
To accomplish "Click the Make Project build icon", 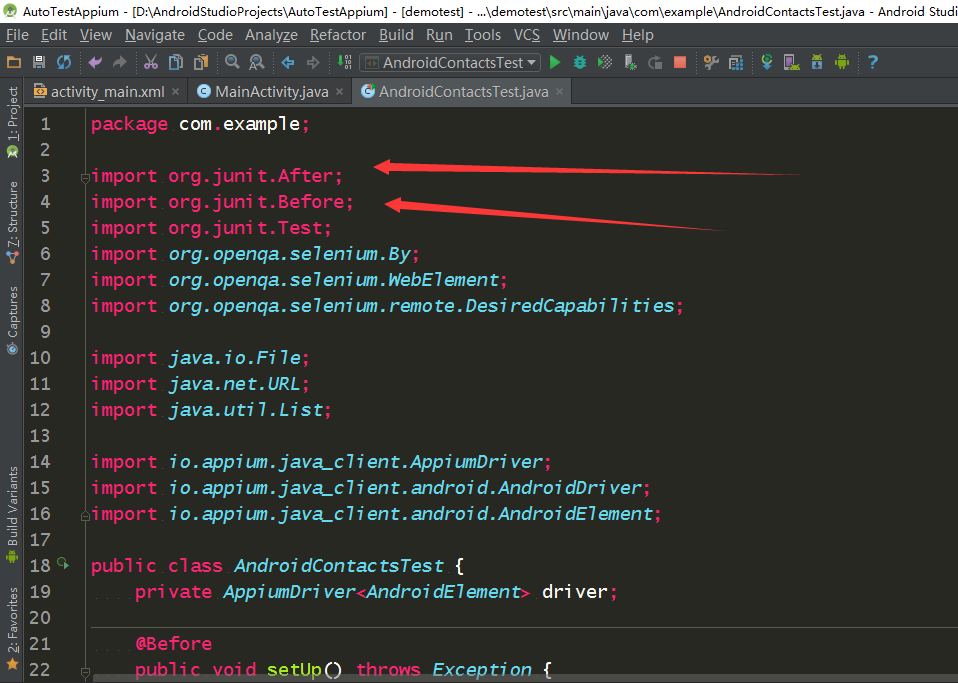I will point(345,62).
